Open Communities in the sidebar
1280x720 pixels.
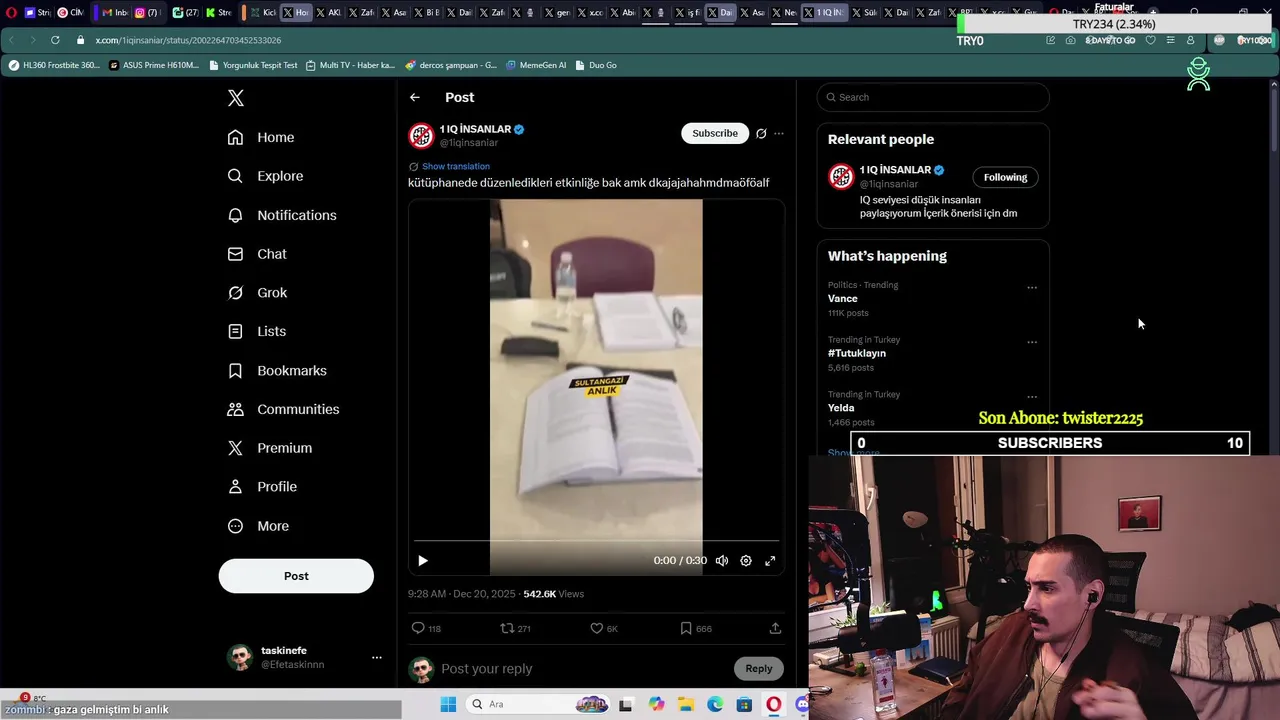coord(283,409)
